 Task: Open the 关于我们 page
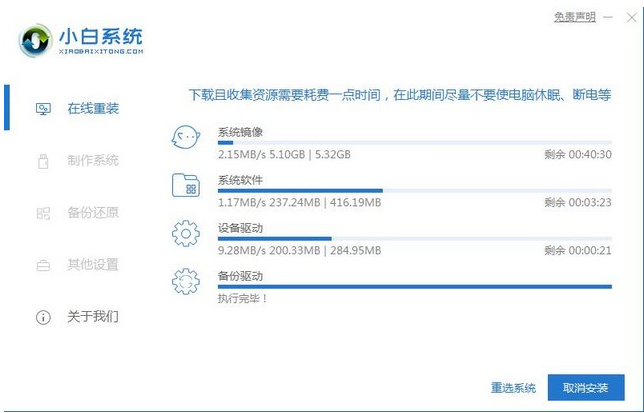[x=92, y=317]
